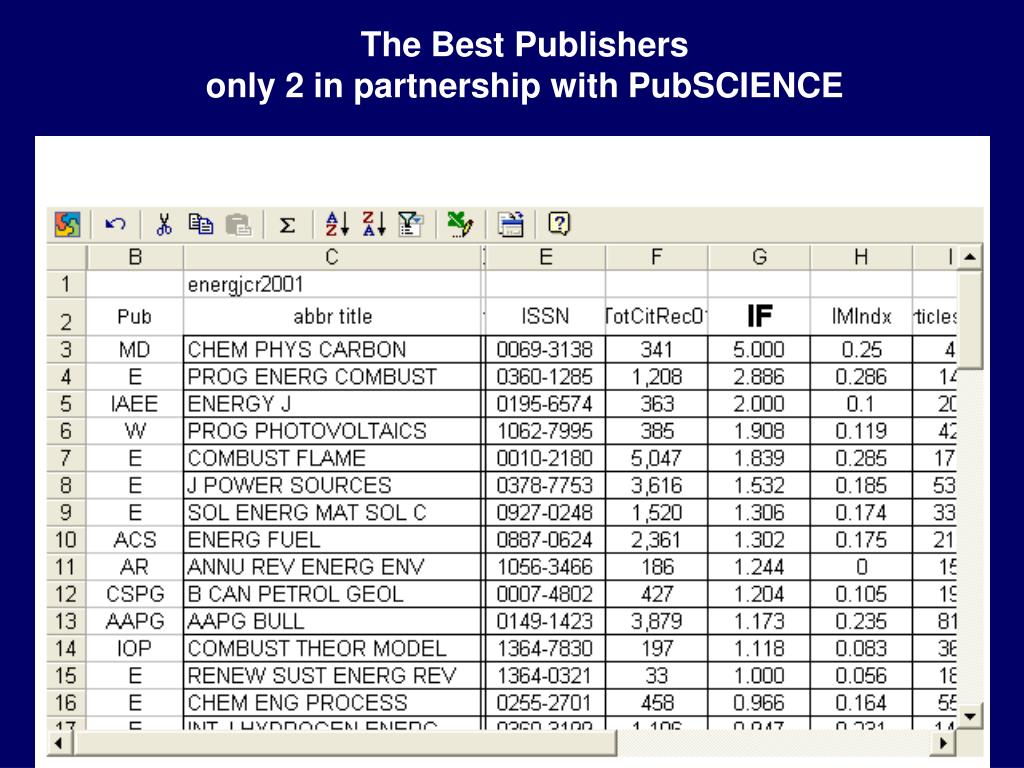Click the Cut scissors icon
Viewport: 1024px width, 768px height.
coord(164,225)
